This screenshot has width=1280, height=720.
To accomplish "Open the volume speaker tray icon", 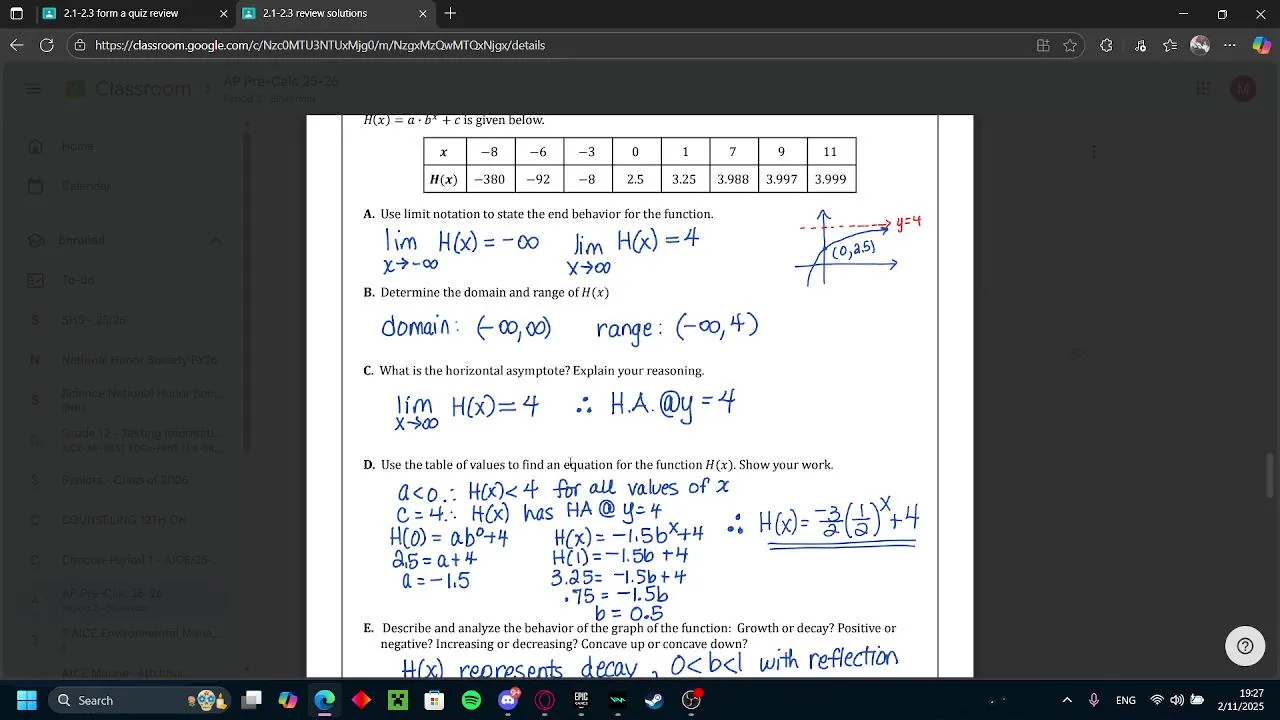I will click(1177, 700).
